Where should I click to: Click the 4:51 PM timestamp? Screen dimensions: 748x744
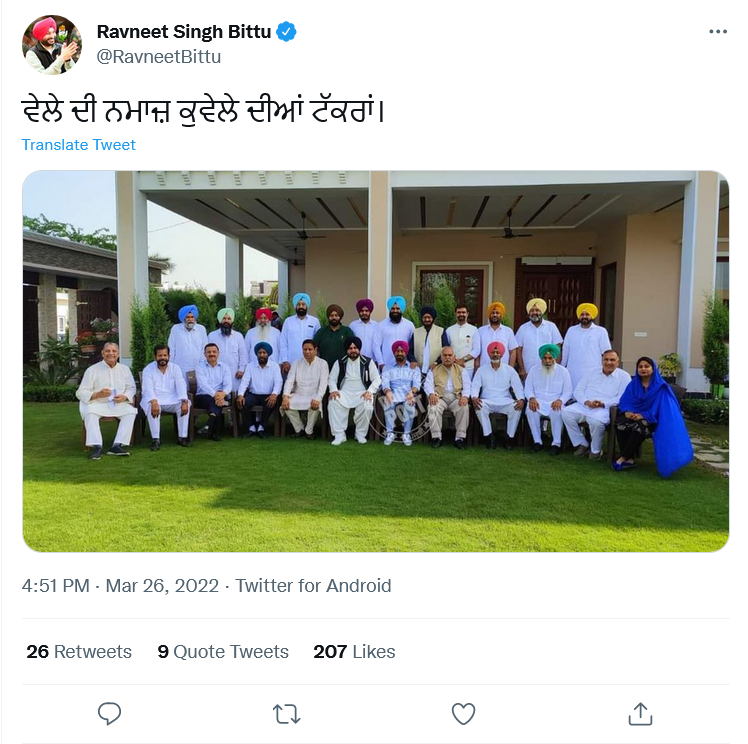pyautogui.click(x=56, y=586)
